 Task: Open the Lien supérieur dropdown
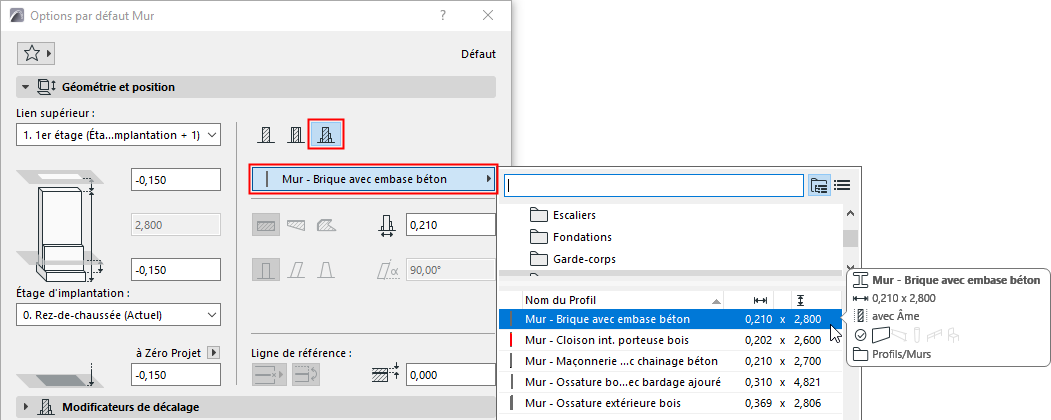coord(118,135)
